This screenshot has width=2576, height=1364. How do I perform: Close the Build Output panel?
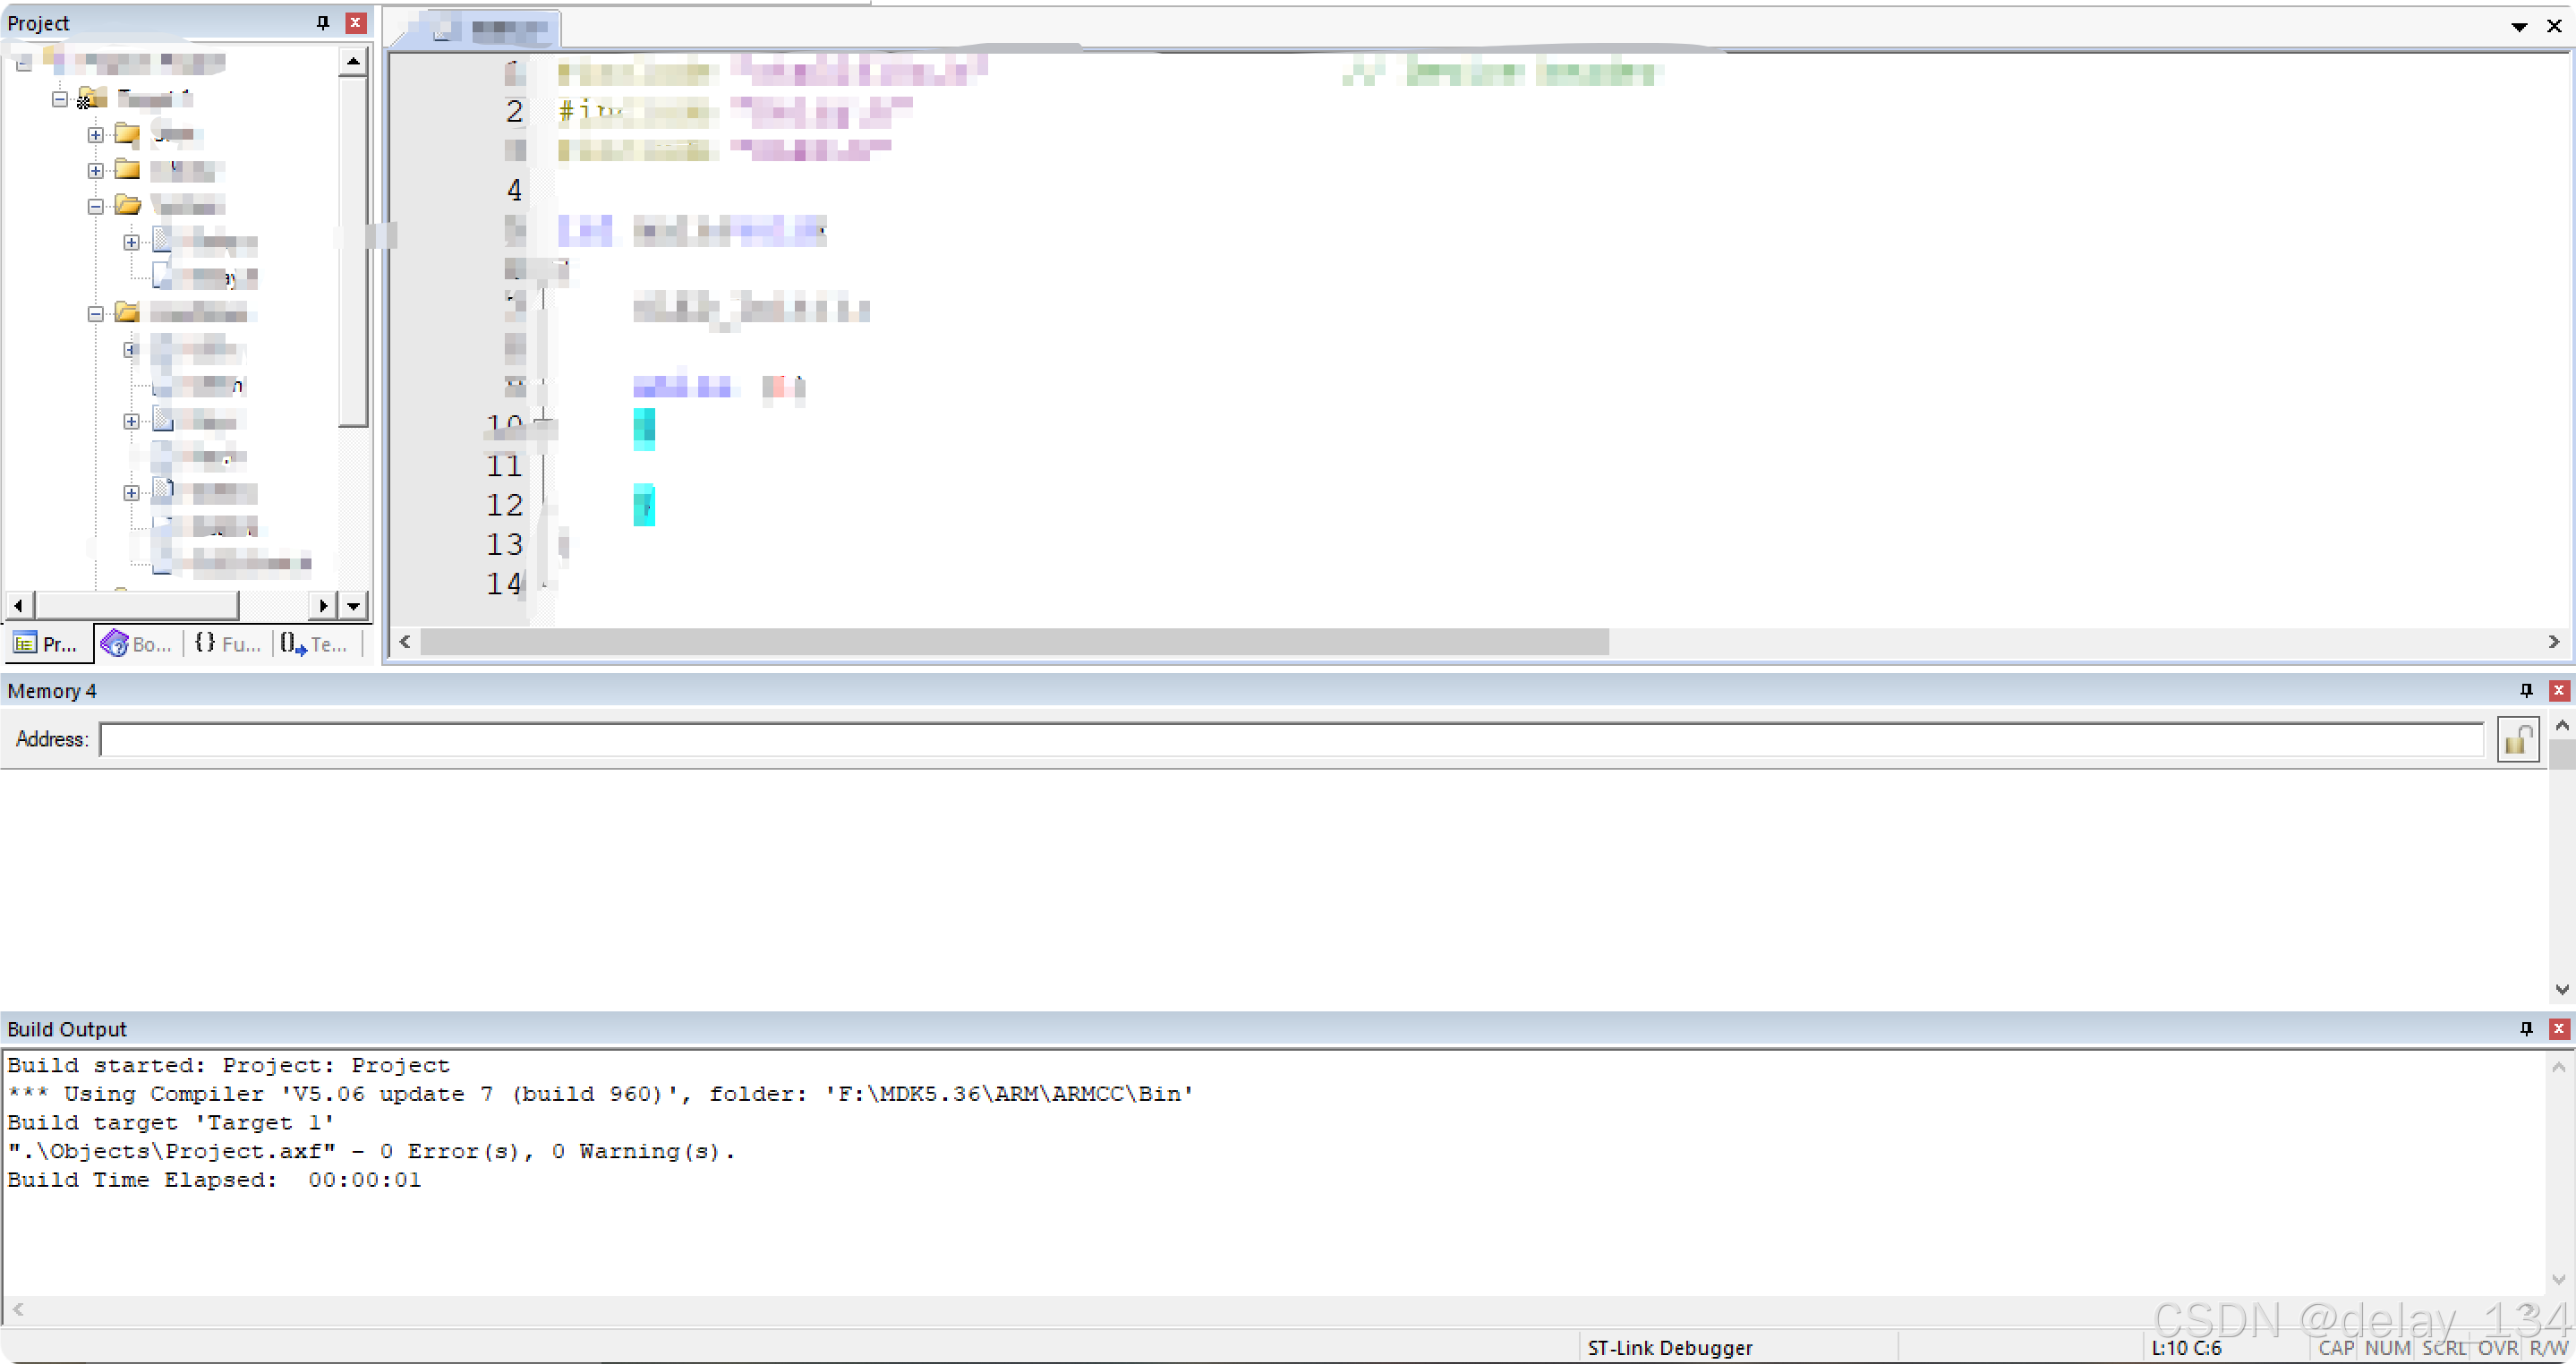[x=2559, y=1028]
